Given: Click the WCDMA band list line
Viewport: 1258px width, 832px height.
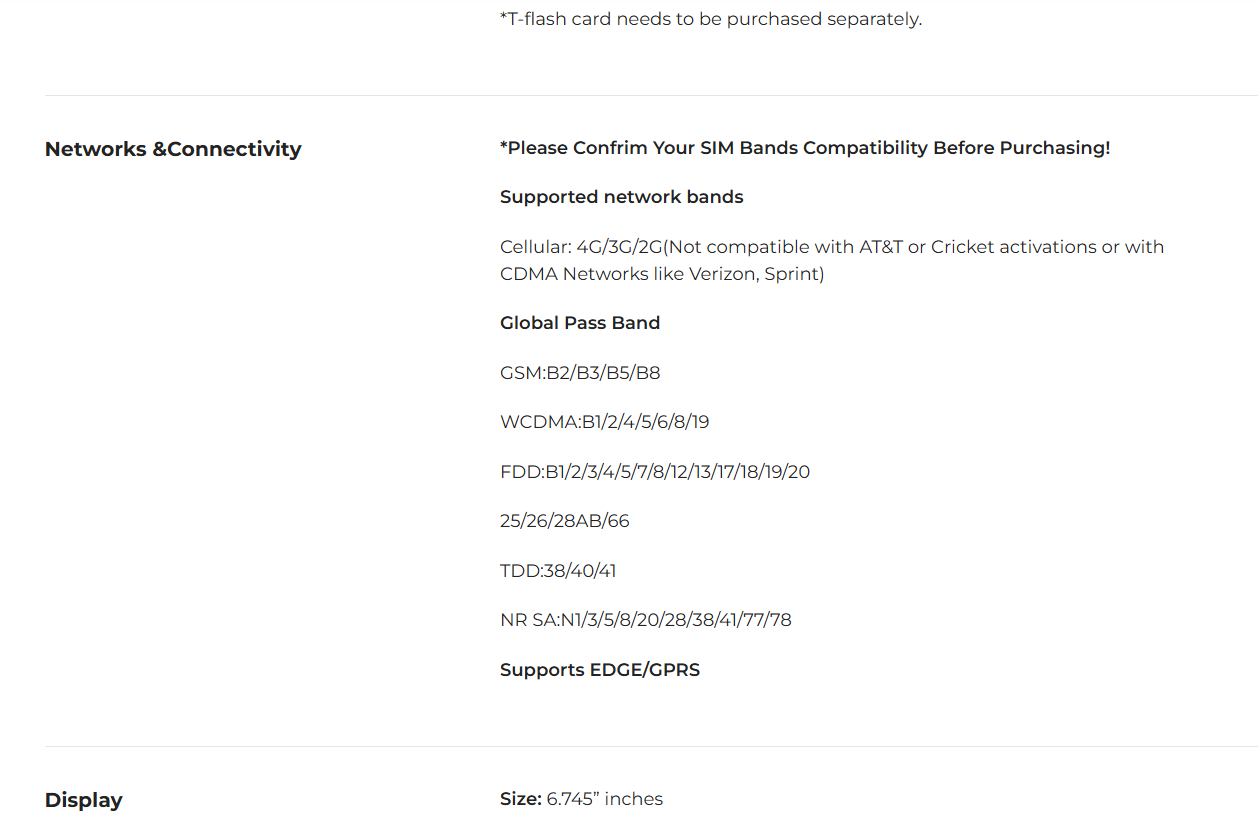Looking at the screenshot, I should click(x=605, y=422).
